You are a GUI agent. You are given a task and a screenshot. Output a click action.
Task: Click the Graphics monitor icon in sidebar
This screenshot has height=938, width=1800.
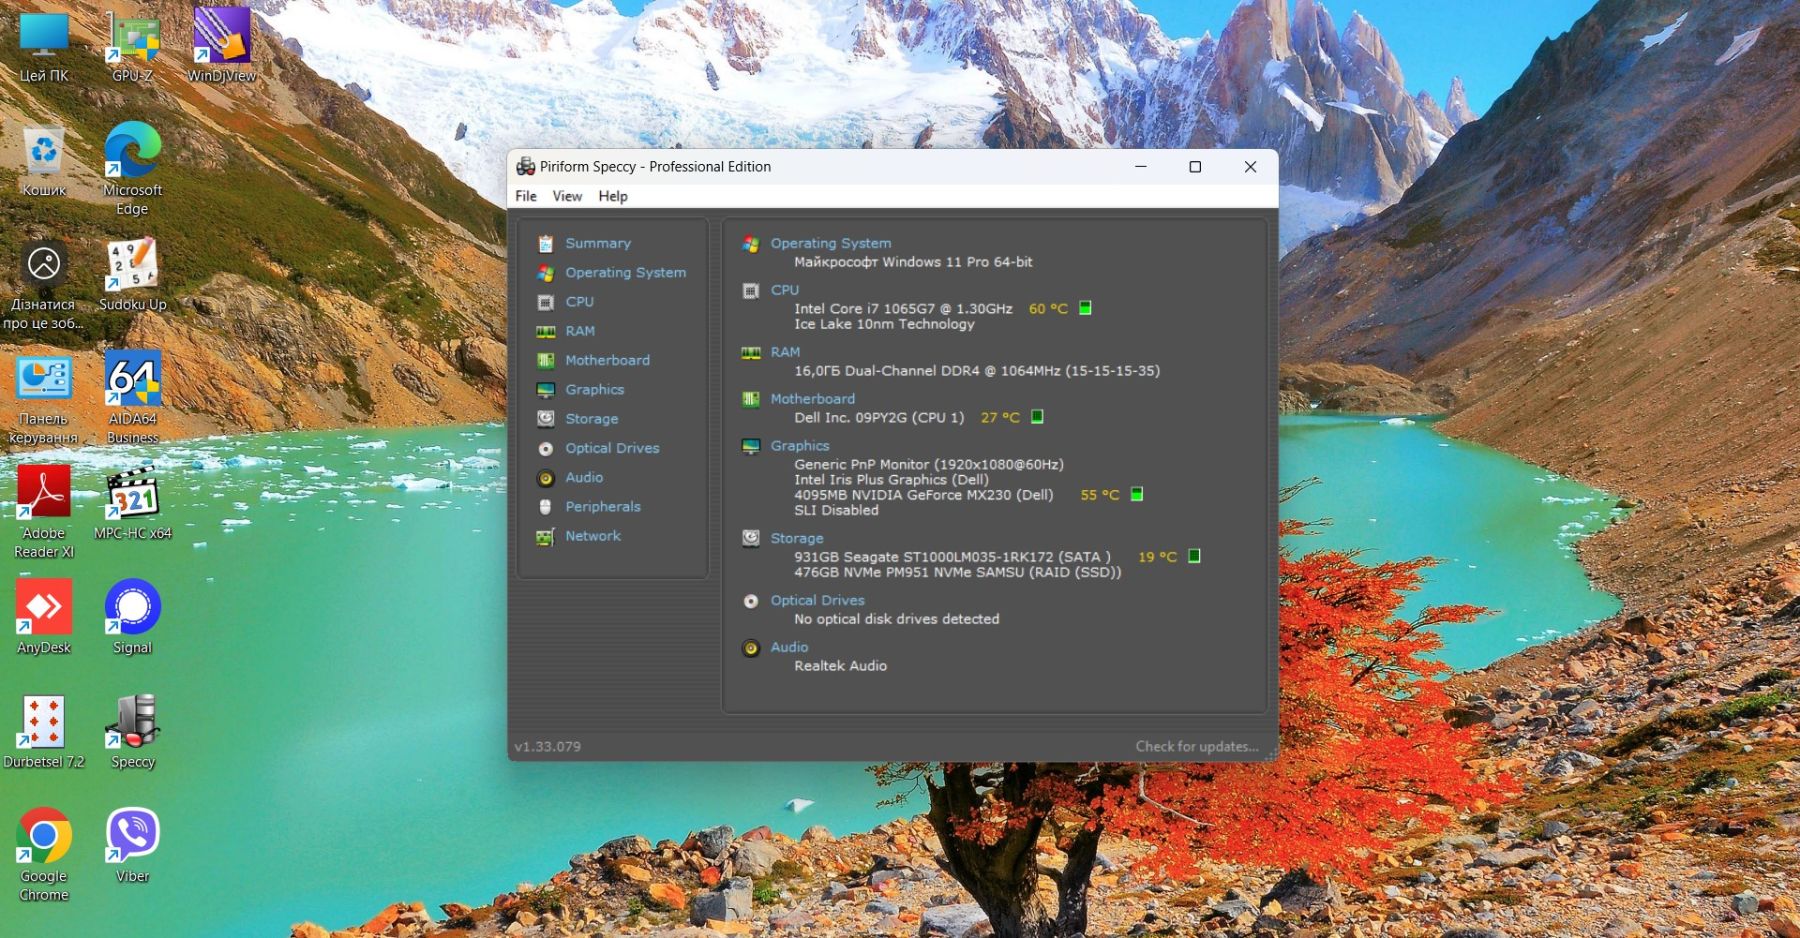(x=545, y=390)
